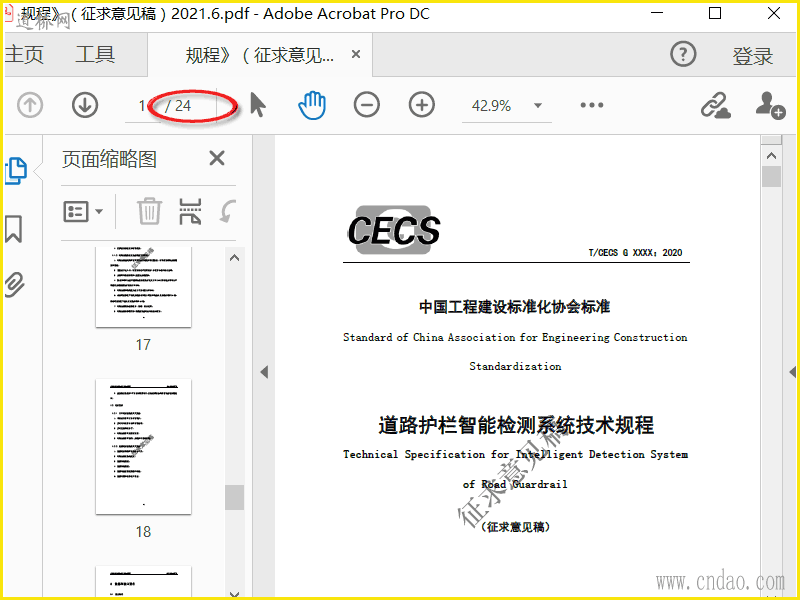Image resolution: width=800 pixels, height=600 pixels.
Task: Open the zoom level dropdown arrow
Action: pos(538,106)
